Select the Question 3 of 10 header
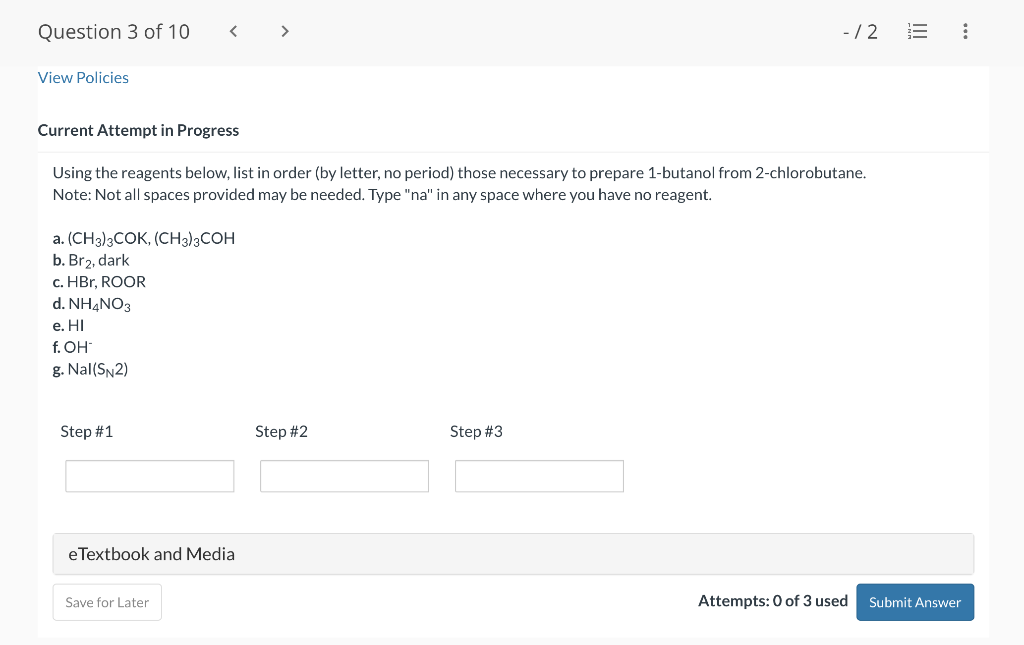This screenshot has width=1024, height=645. (x=113, y=31)
